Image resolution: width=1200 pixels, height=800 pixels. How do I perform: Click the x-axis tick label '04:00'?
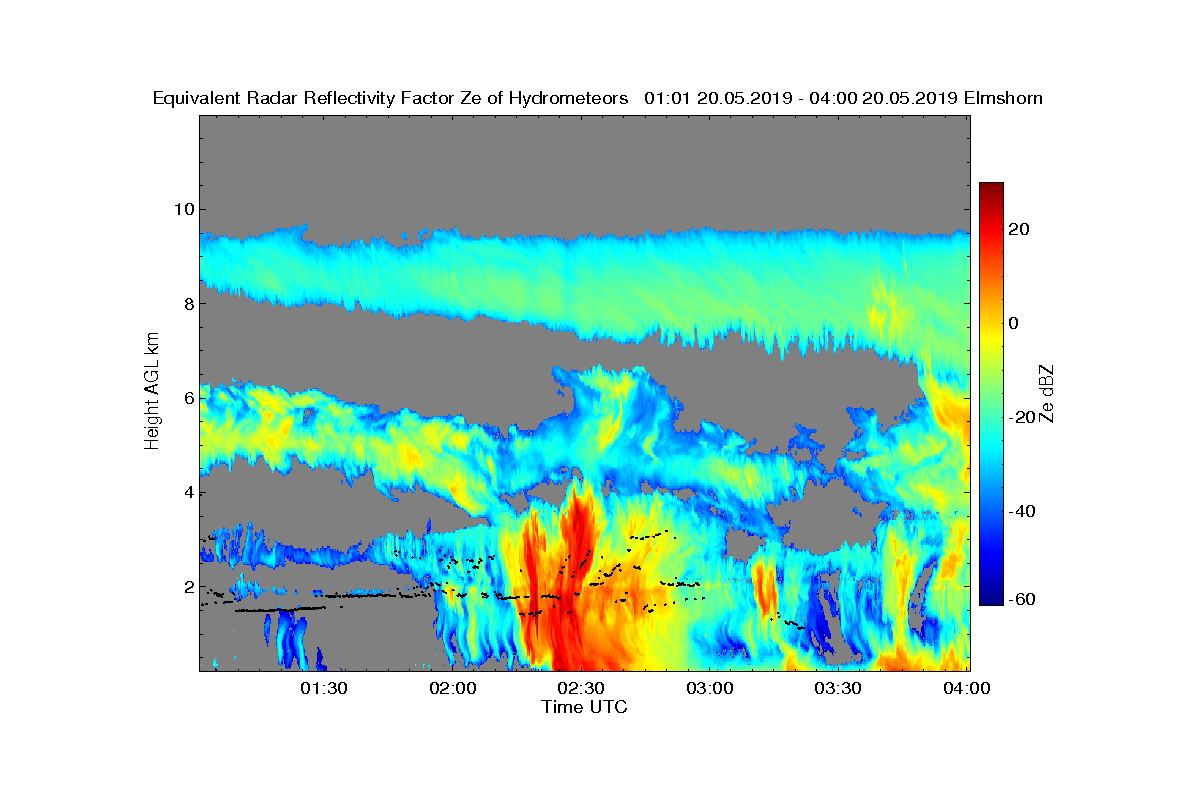pyautogui.click(x=967, y=688)
